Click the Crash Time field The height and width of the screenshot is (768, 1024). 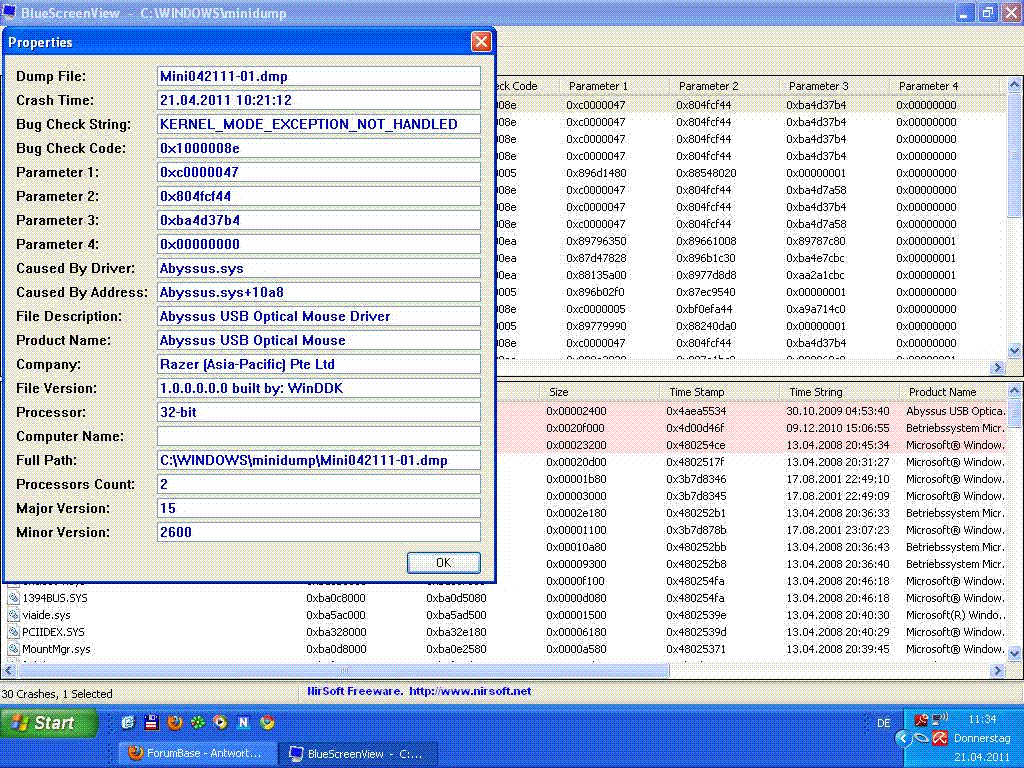[319, 100]
